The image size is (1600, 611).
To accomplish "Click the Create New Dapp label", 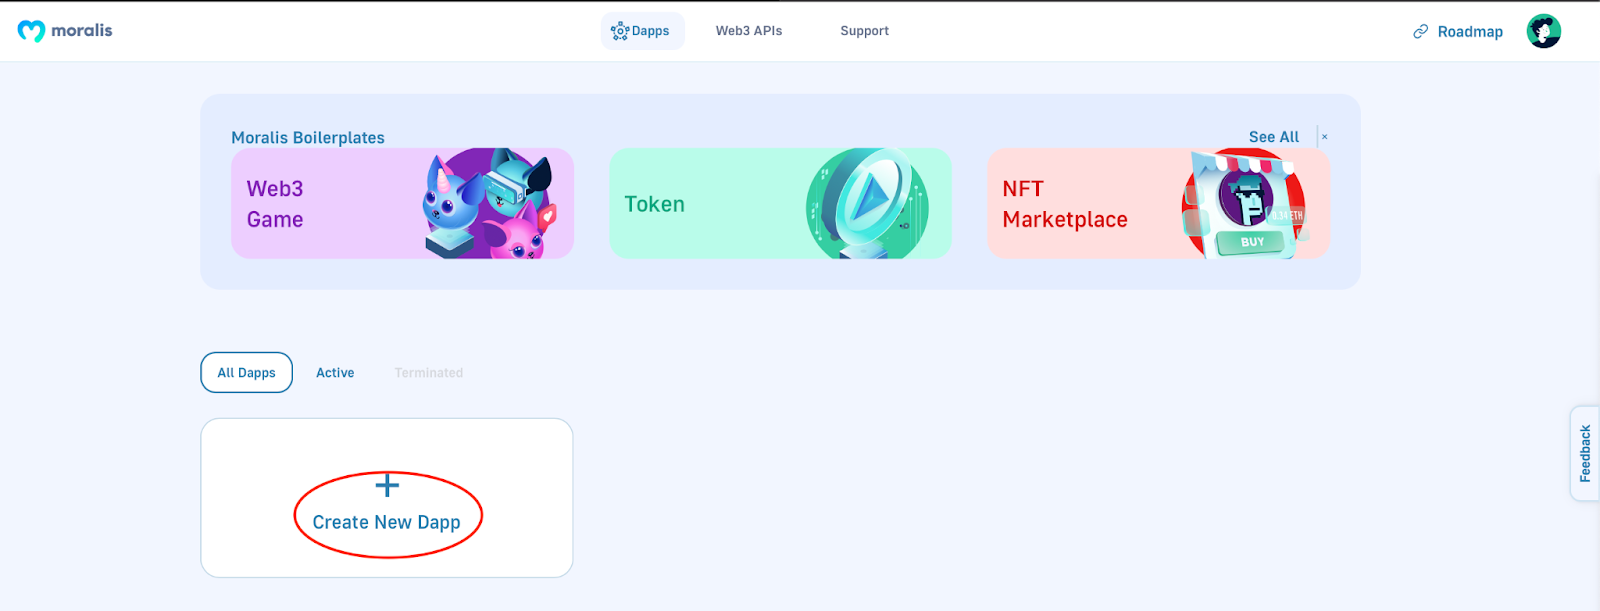I will click(x=386, y=522).
